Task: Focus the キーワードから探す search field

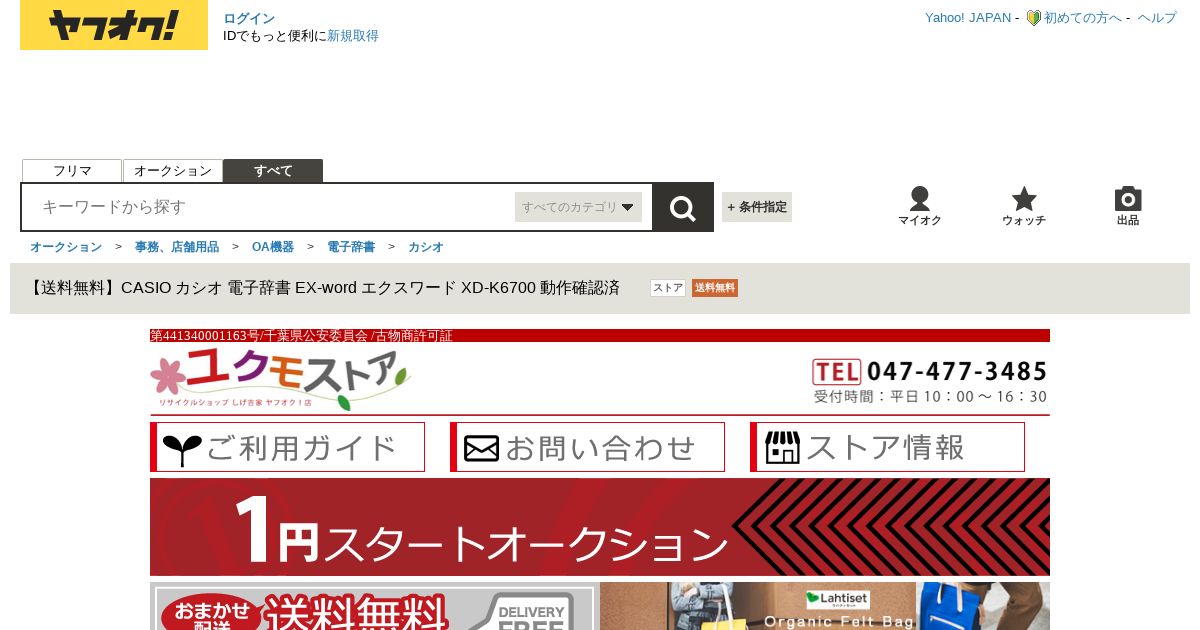Action: (268, 207)
